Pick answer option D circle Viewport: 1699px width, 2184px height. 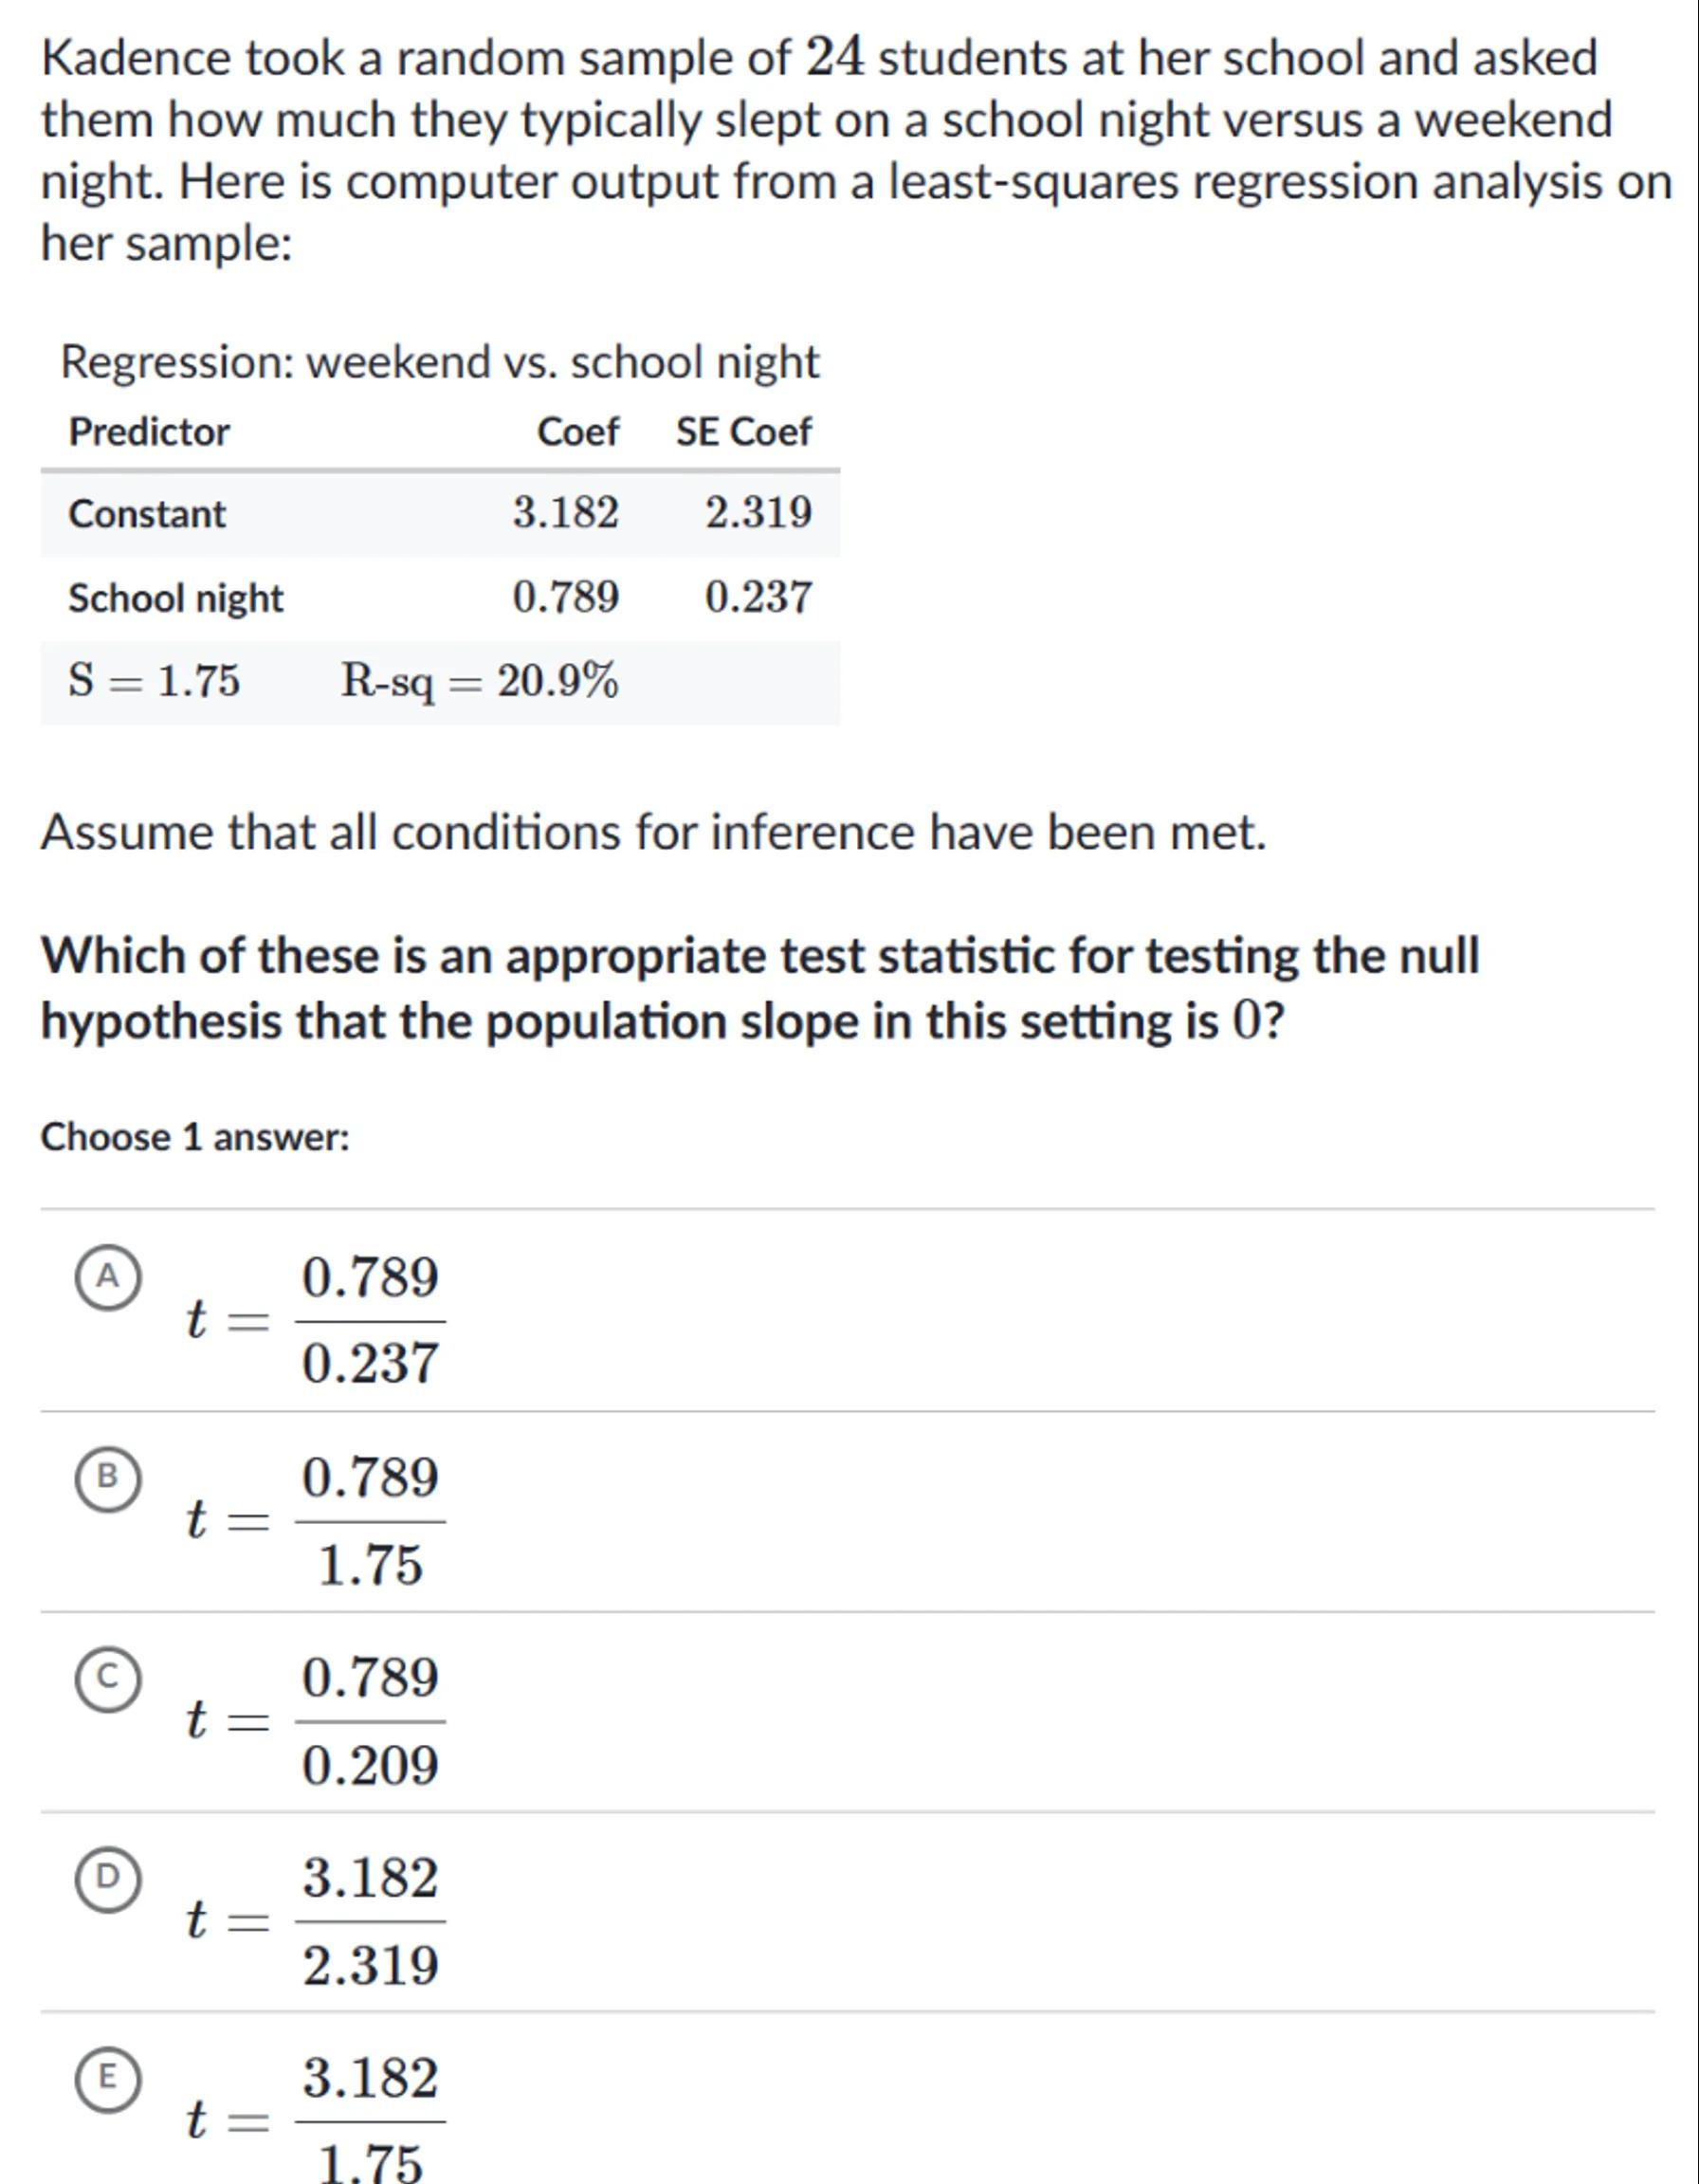[x=108, y=1877]
